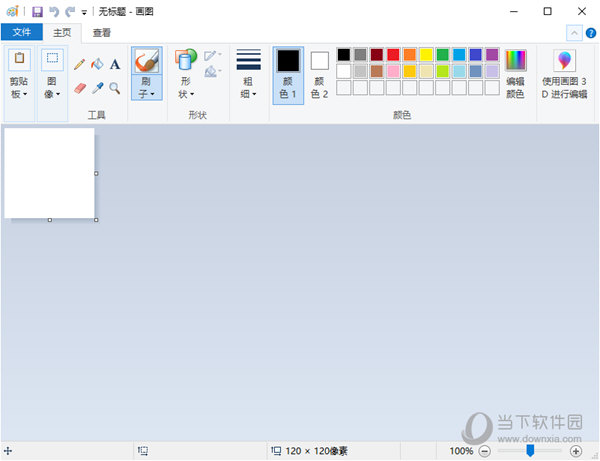Click 编辑颜色 edit colors button
600x461 pixels.
pyautogui.click(x=515, y=73)
